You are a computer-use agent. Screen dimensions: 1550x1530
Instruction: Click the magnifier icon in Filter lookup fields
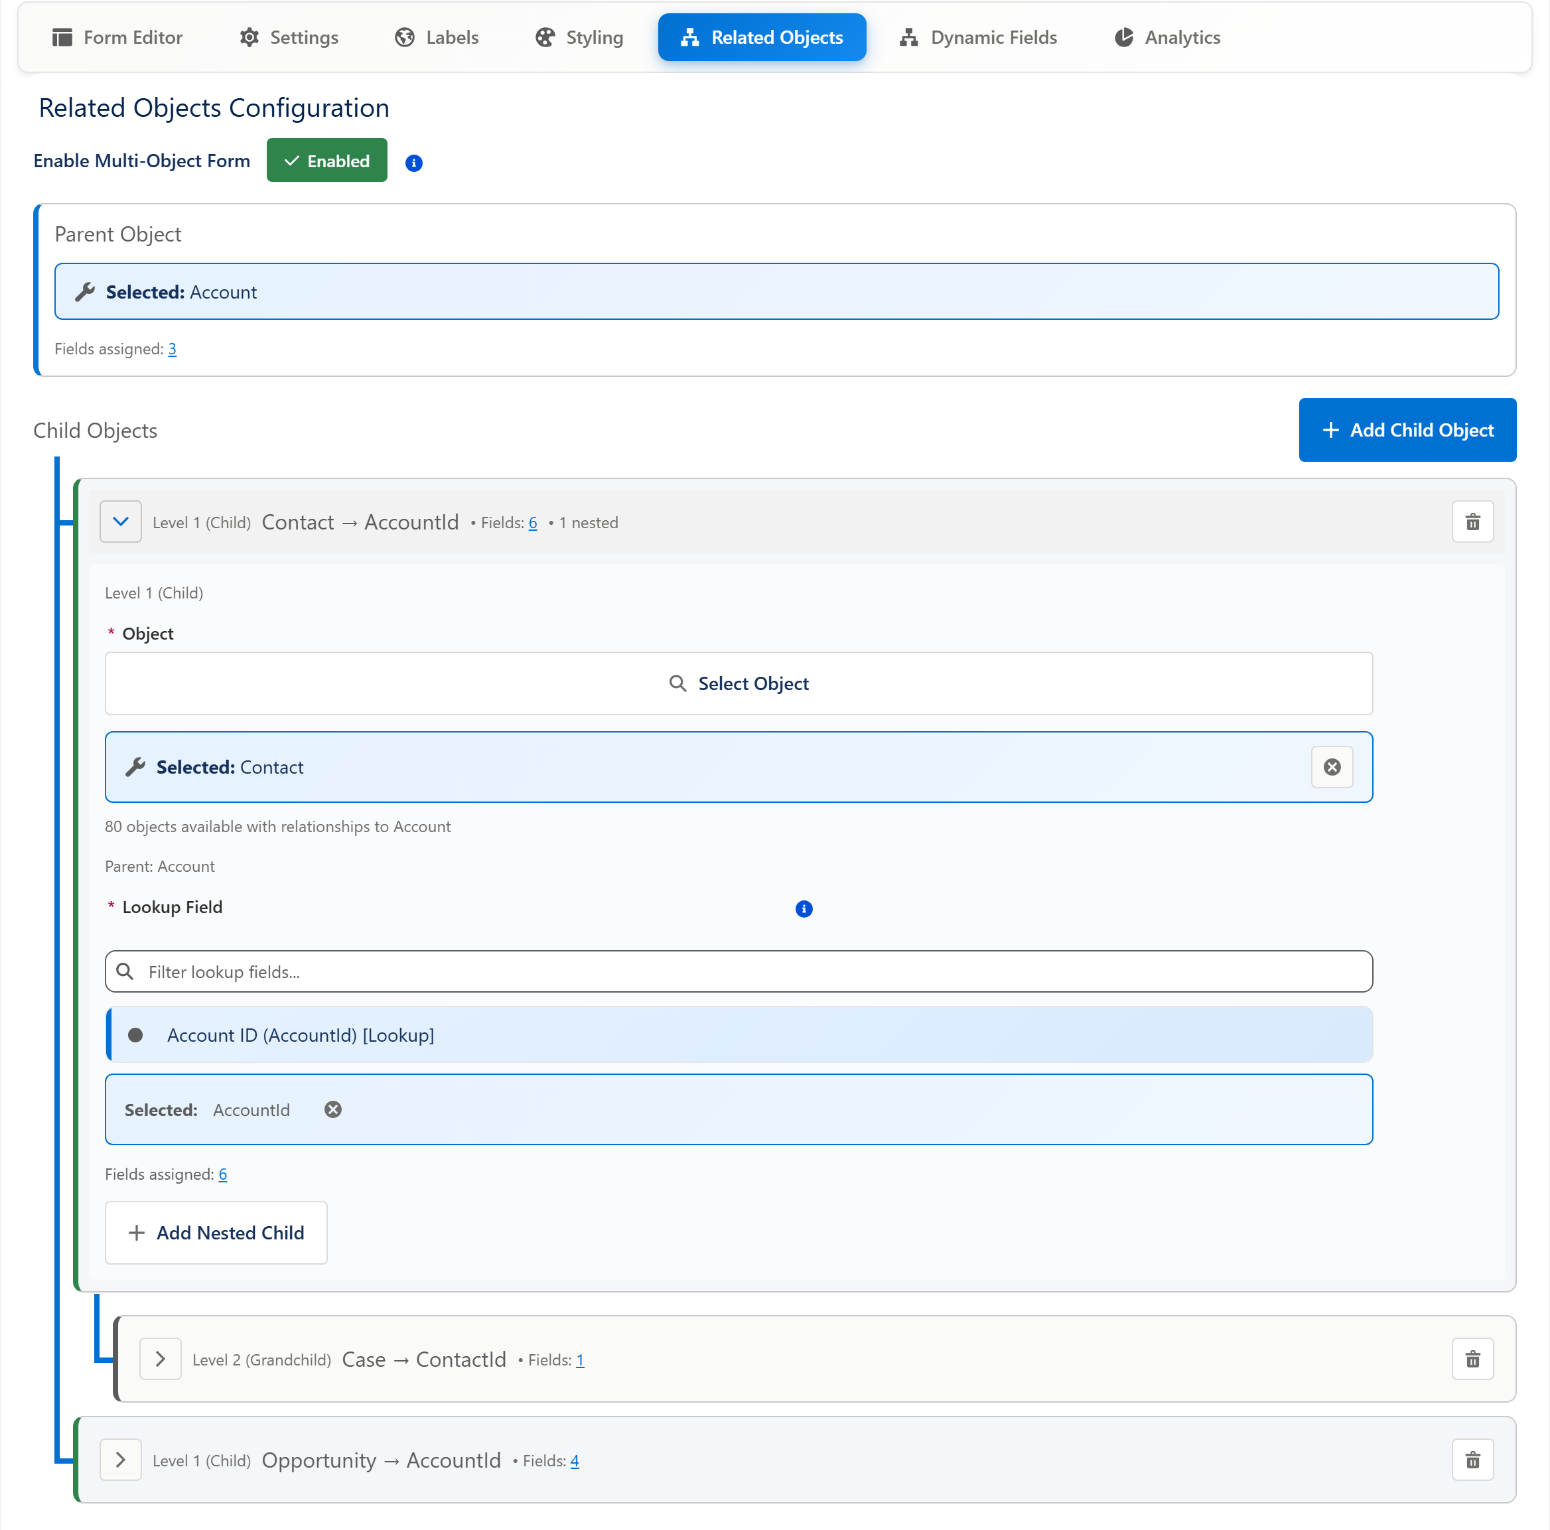pyautogui.click(x=125, y=971)
